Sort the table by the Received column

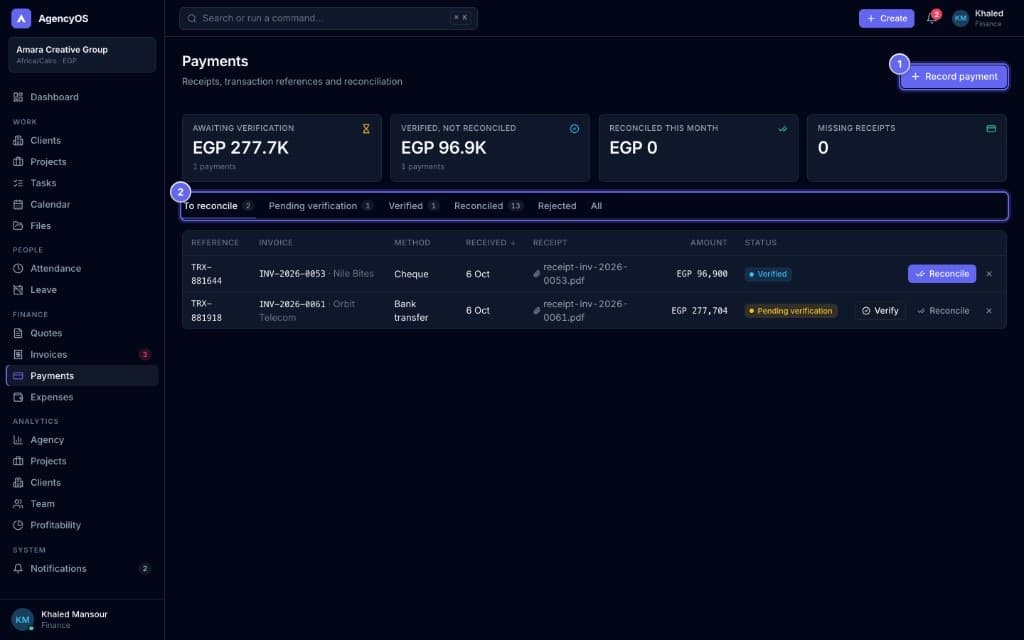tap(490, 243)
